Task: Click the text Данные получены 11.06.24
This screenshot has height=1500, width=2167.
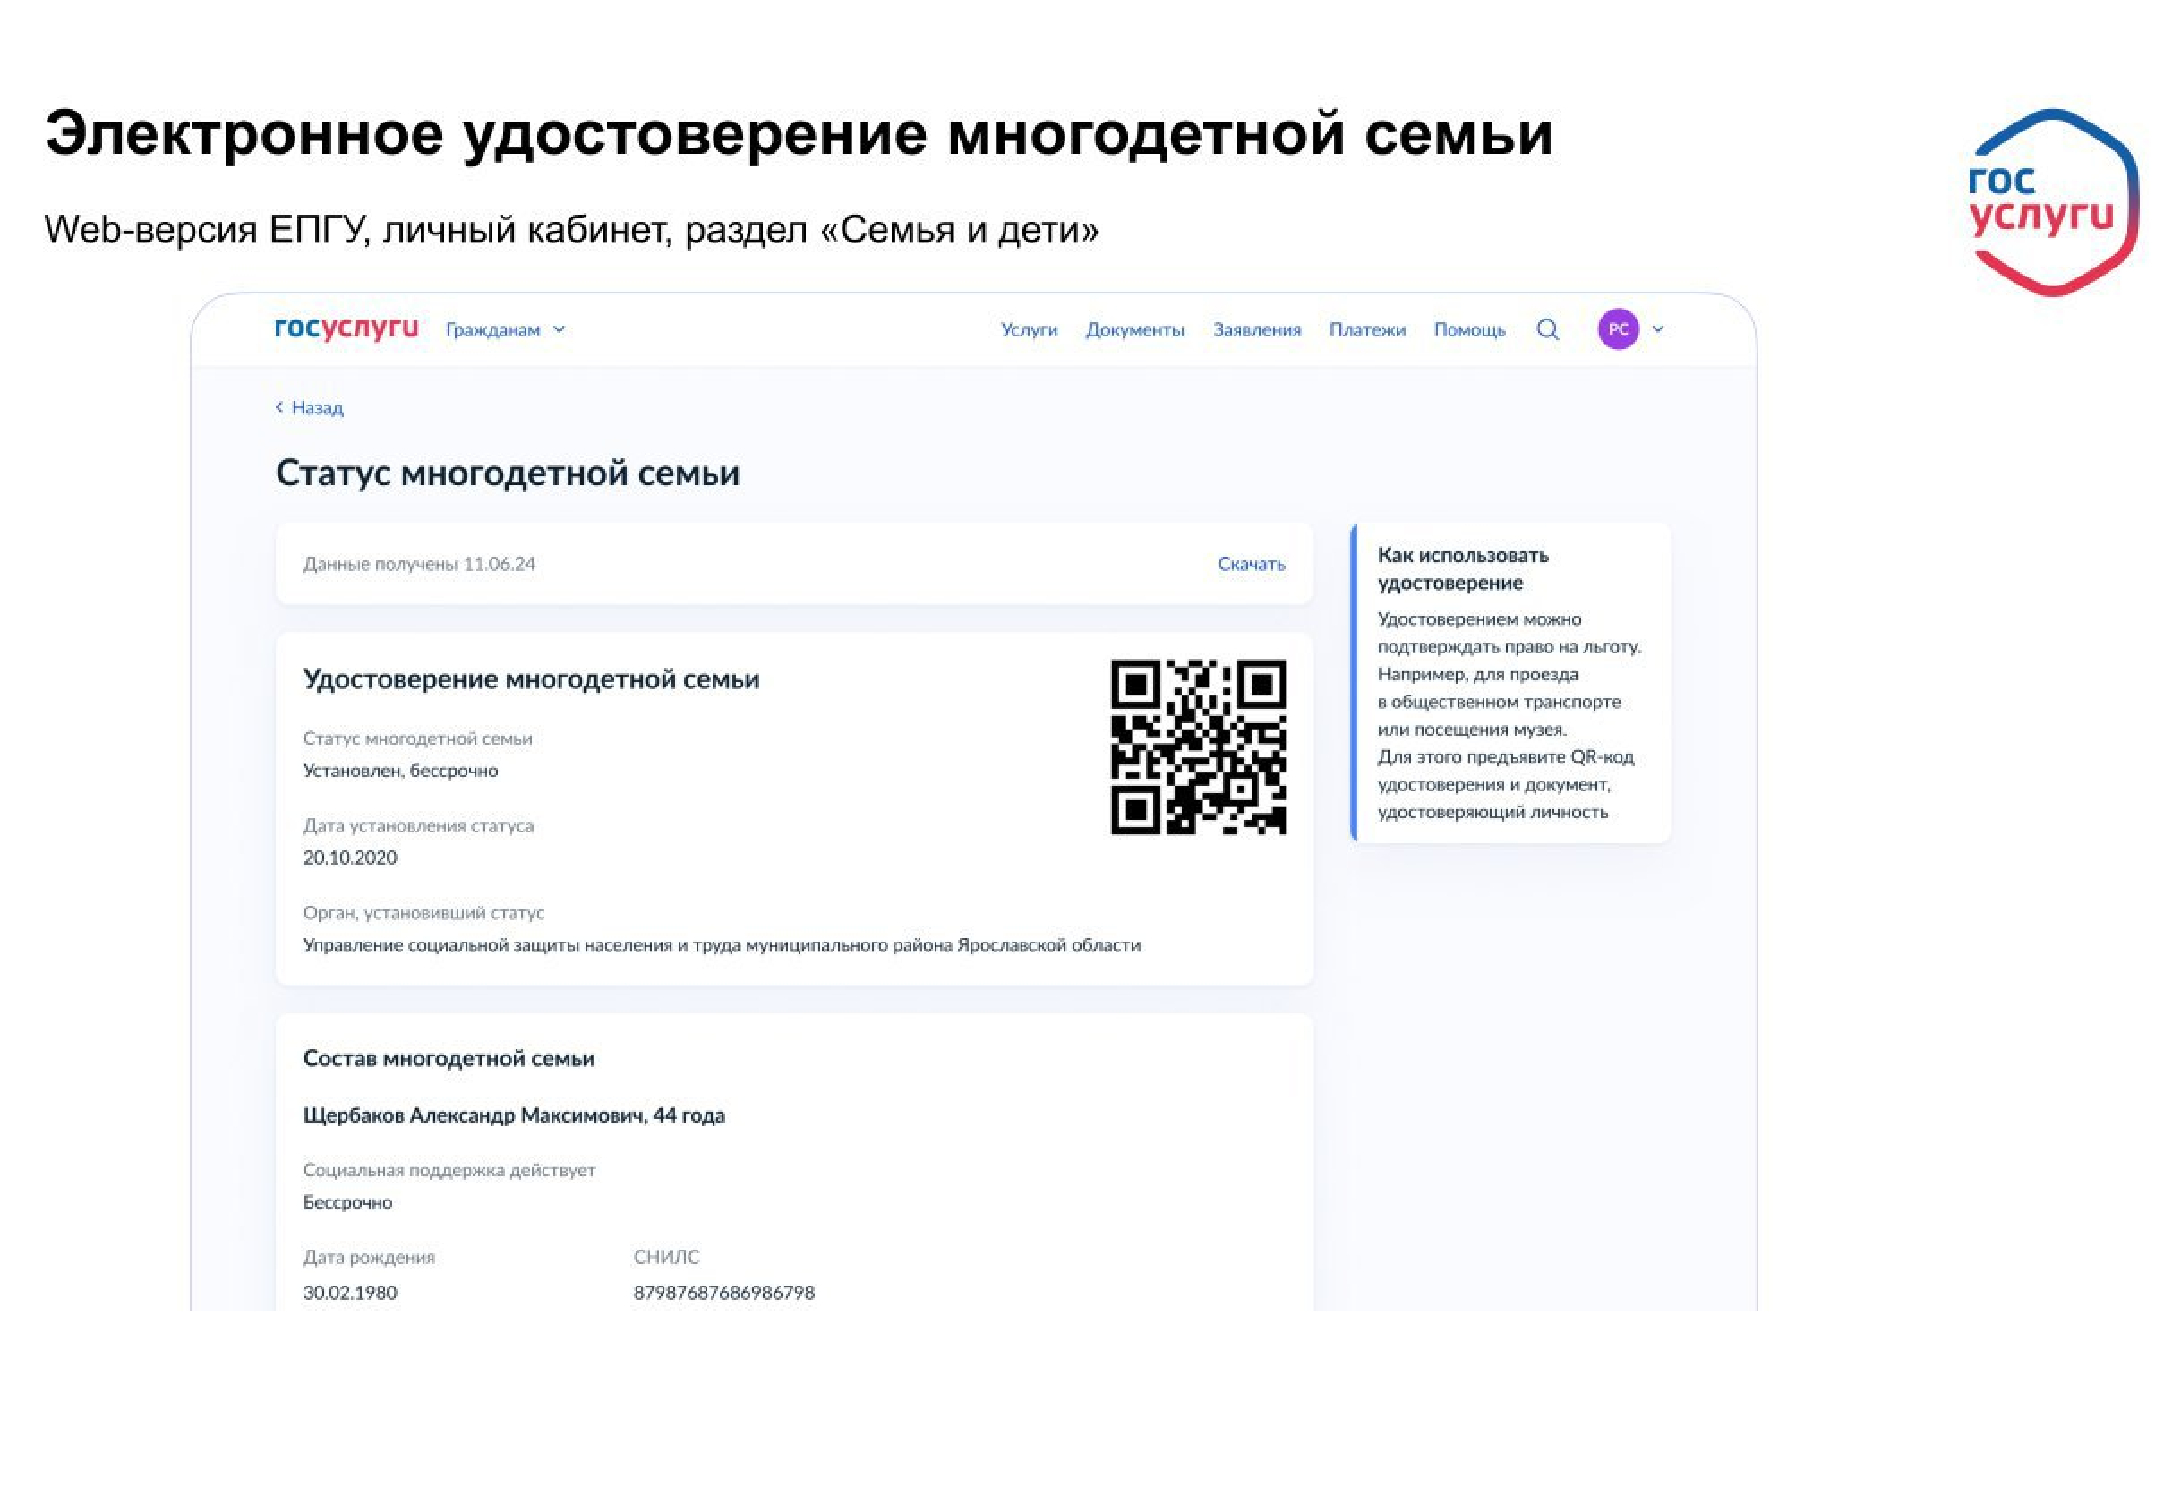Action: [x=419, y=564]
